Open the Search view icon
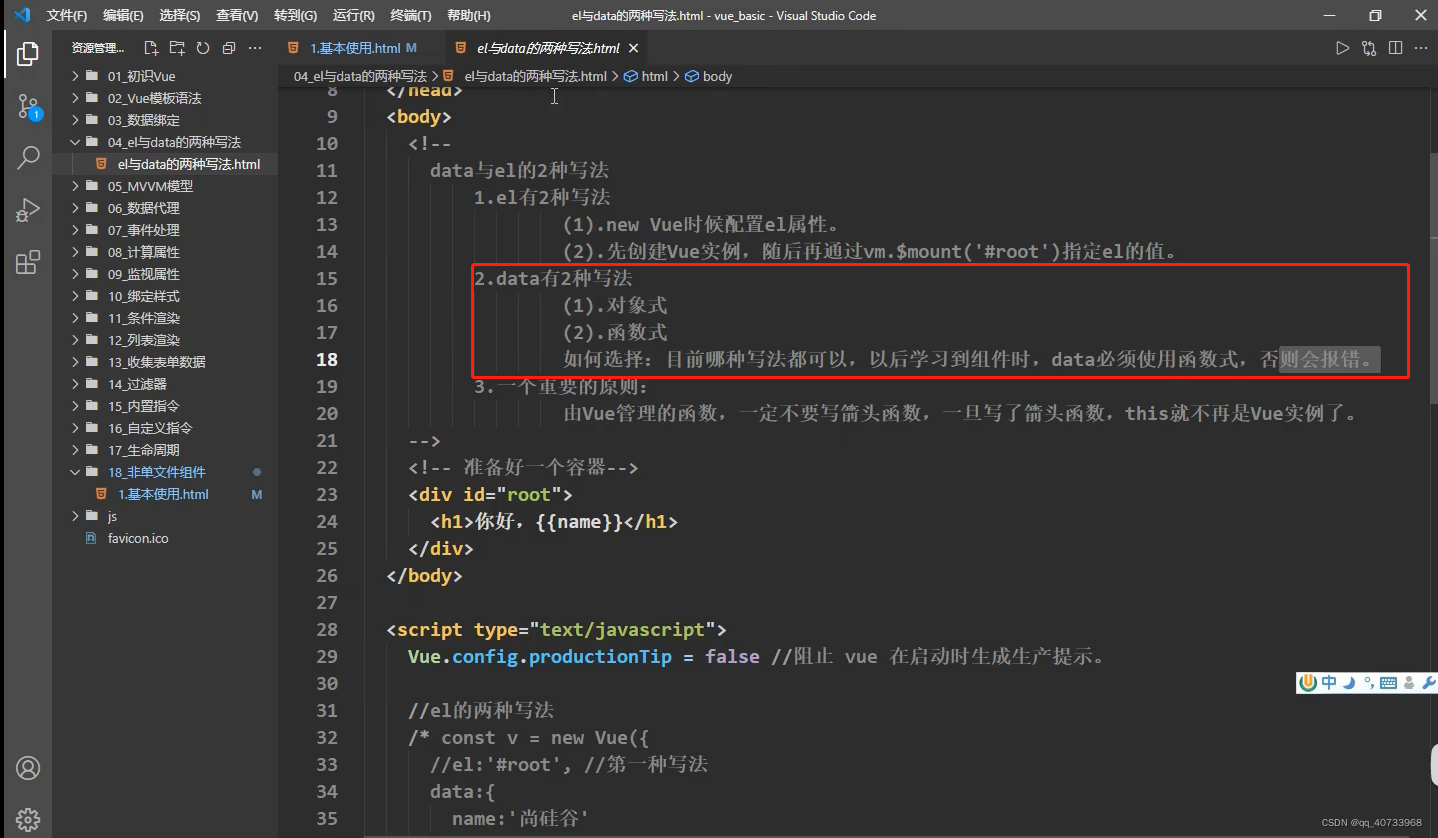 [28, 157]
